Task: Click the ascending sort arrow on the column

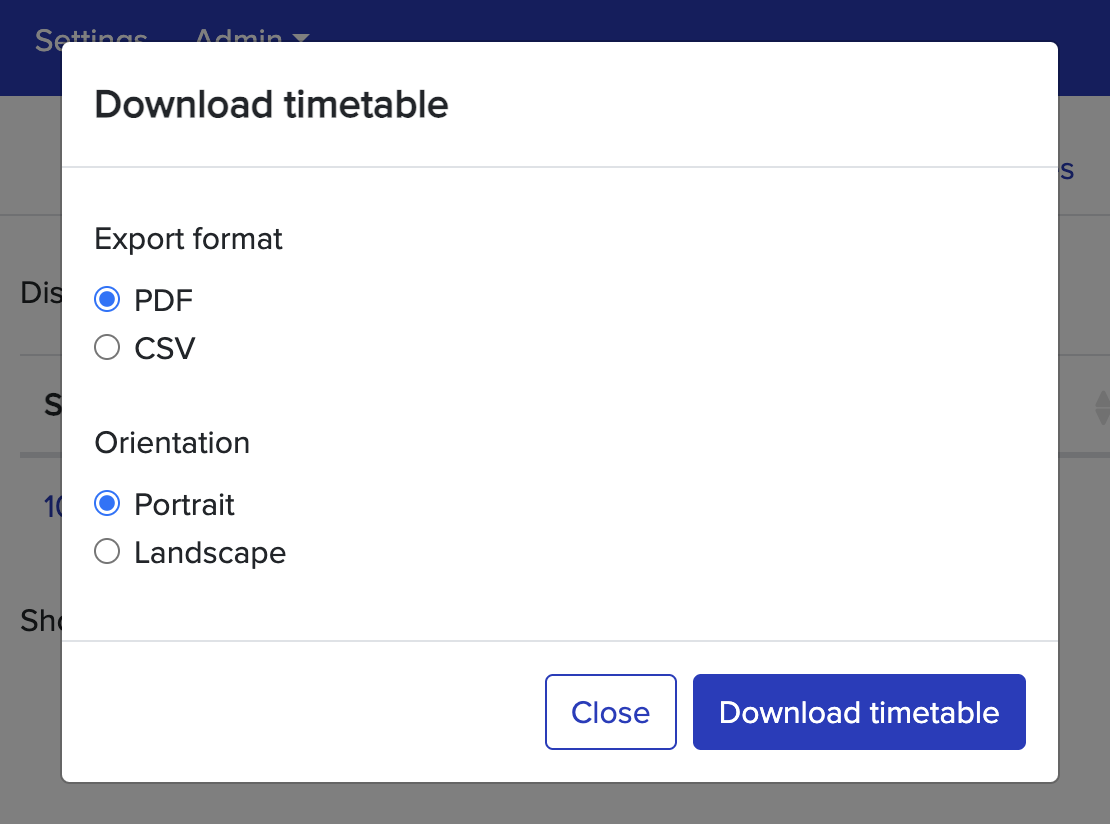Action: tap(1101, 399)
